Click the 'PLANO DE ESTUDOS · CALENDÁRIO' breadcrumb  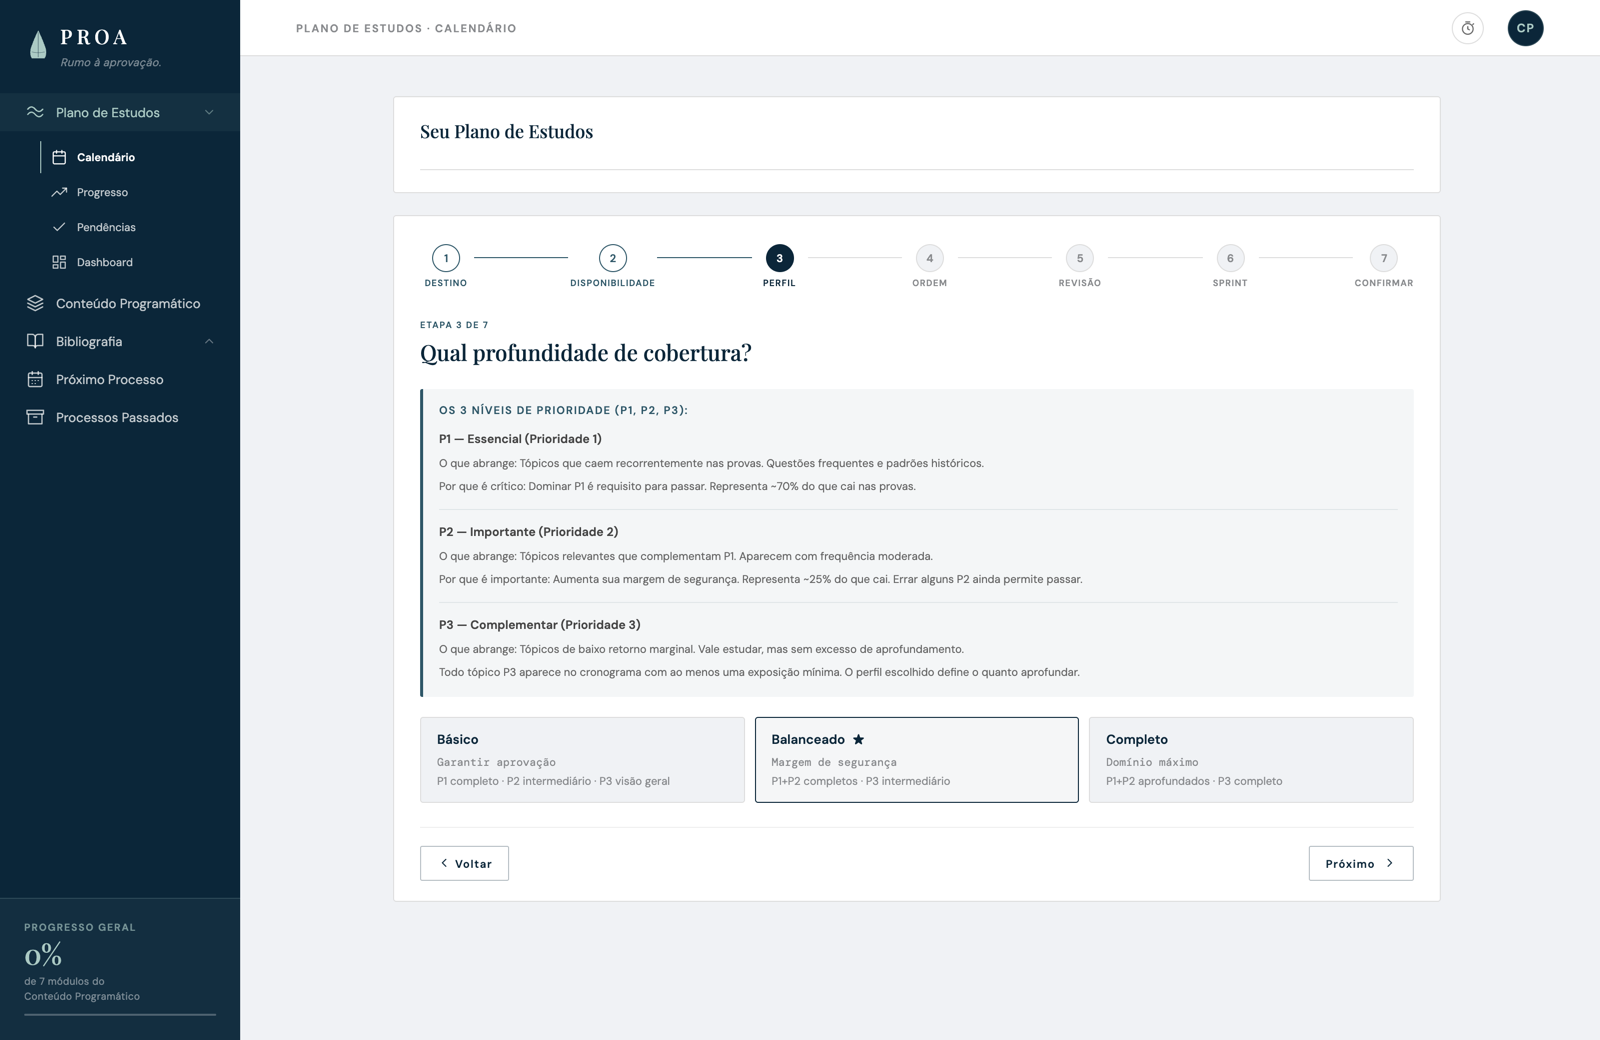point(406,28)
